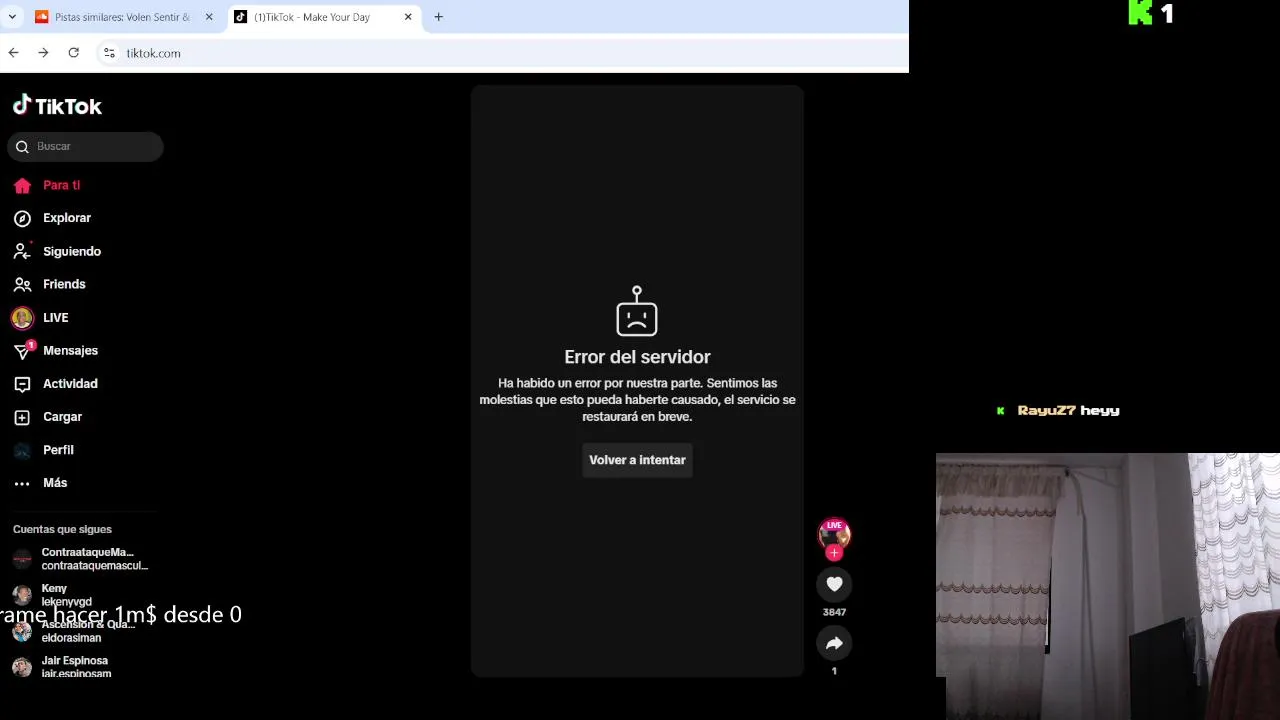Select the TikTok - Make Your Day tab
Screen dimensions: 1280x720
[x=312, y=17]
